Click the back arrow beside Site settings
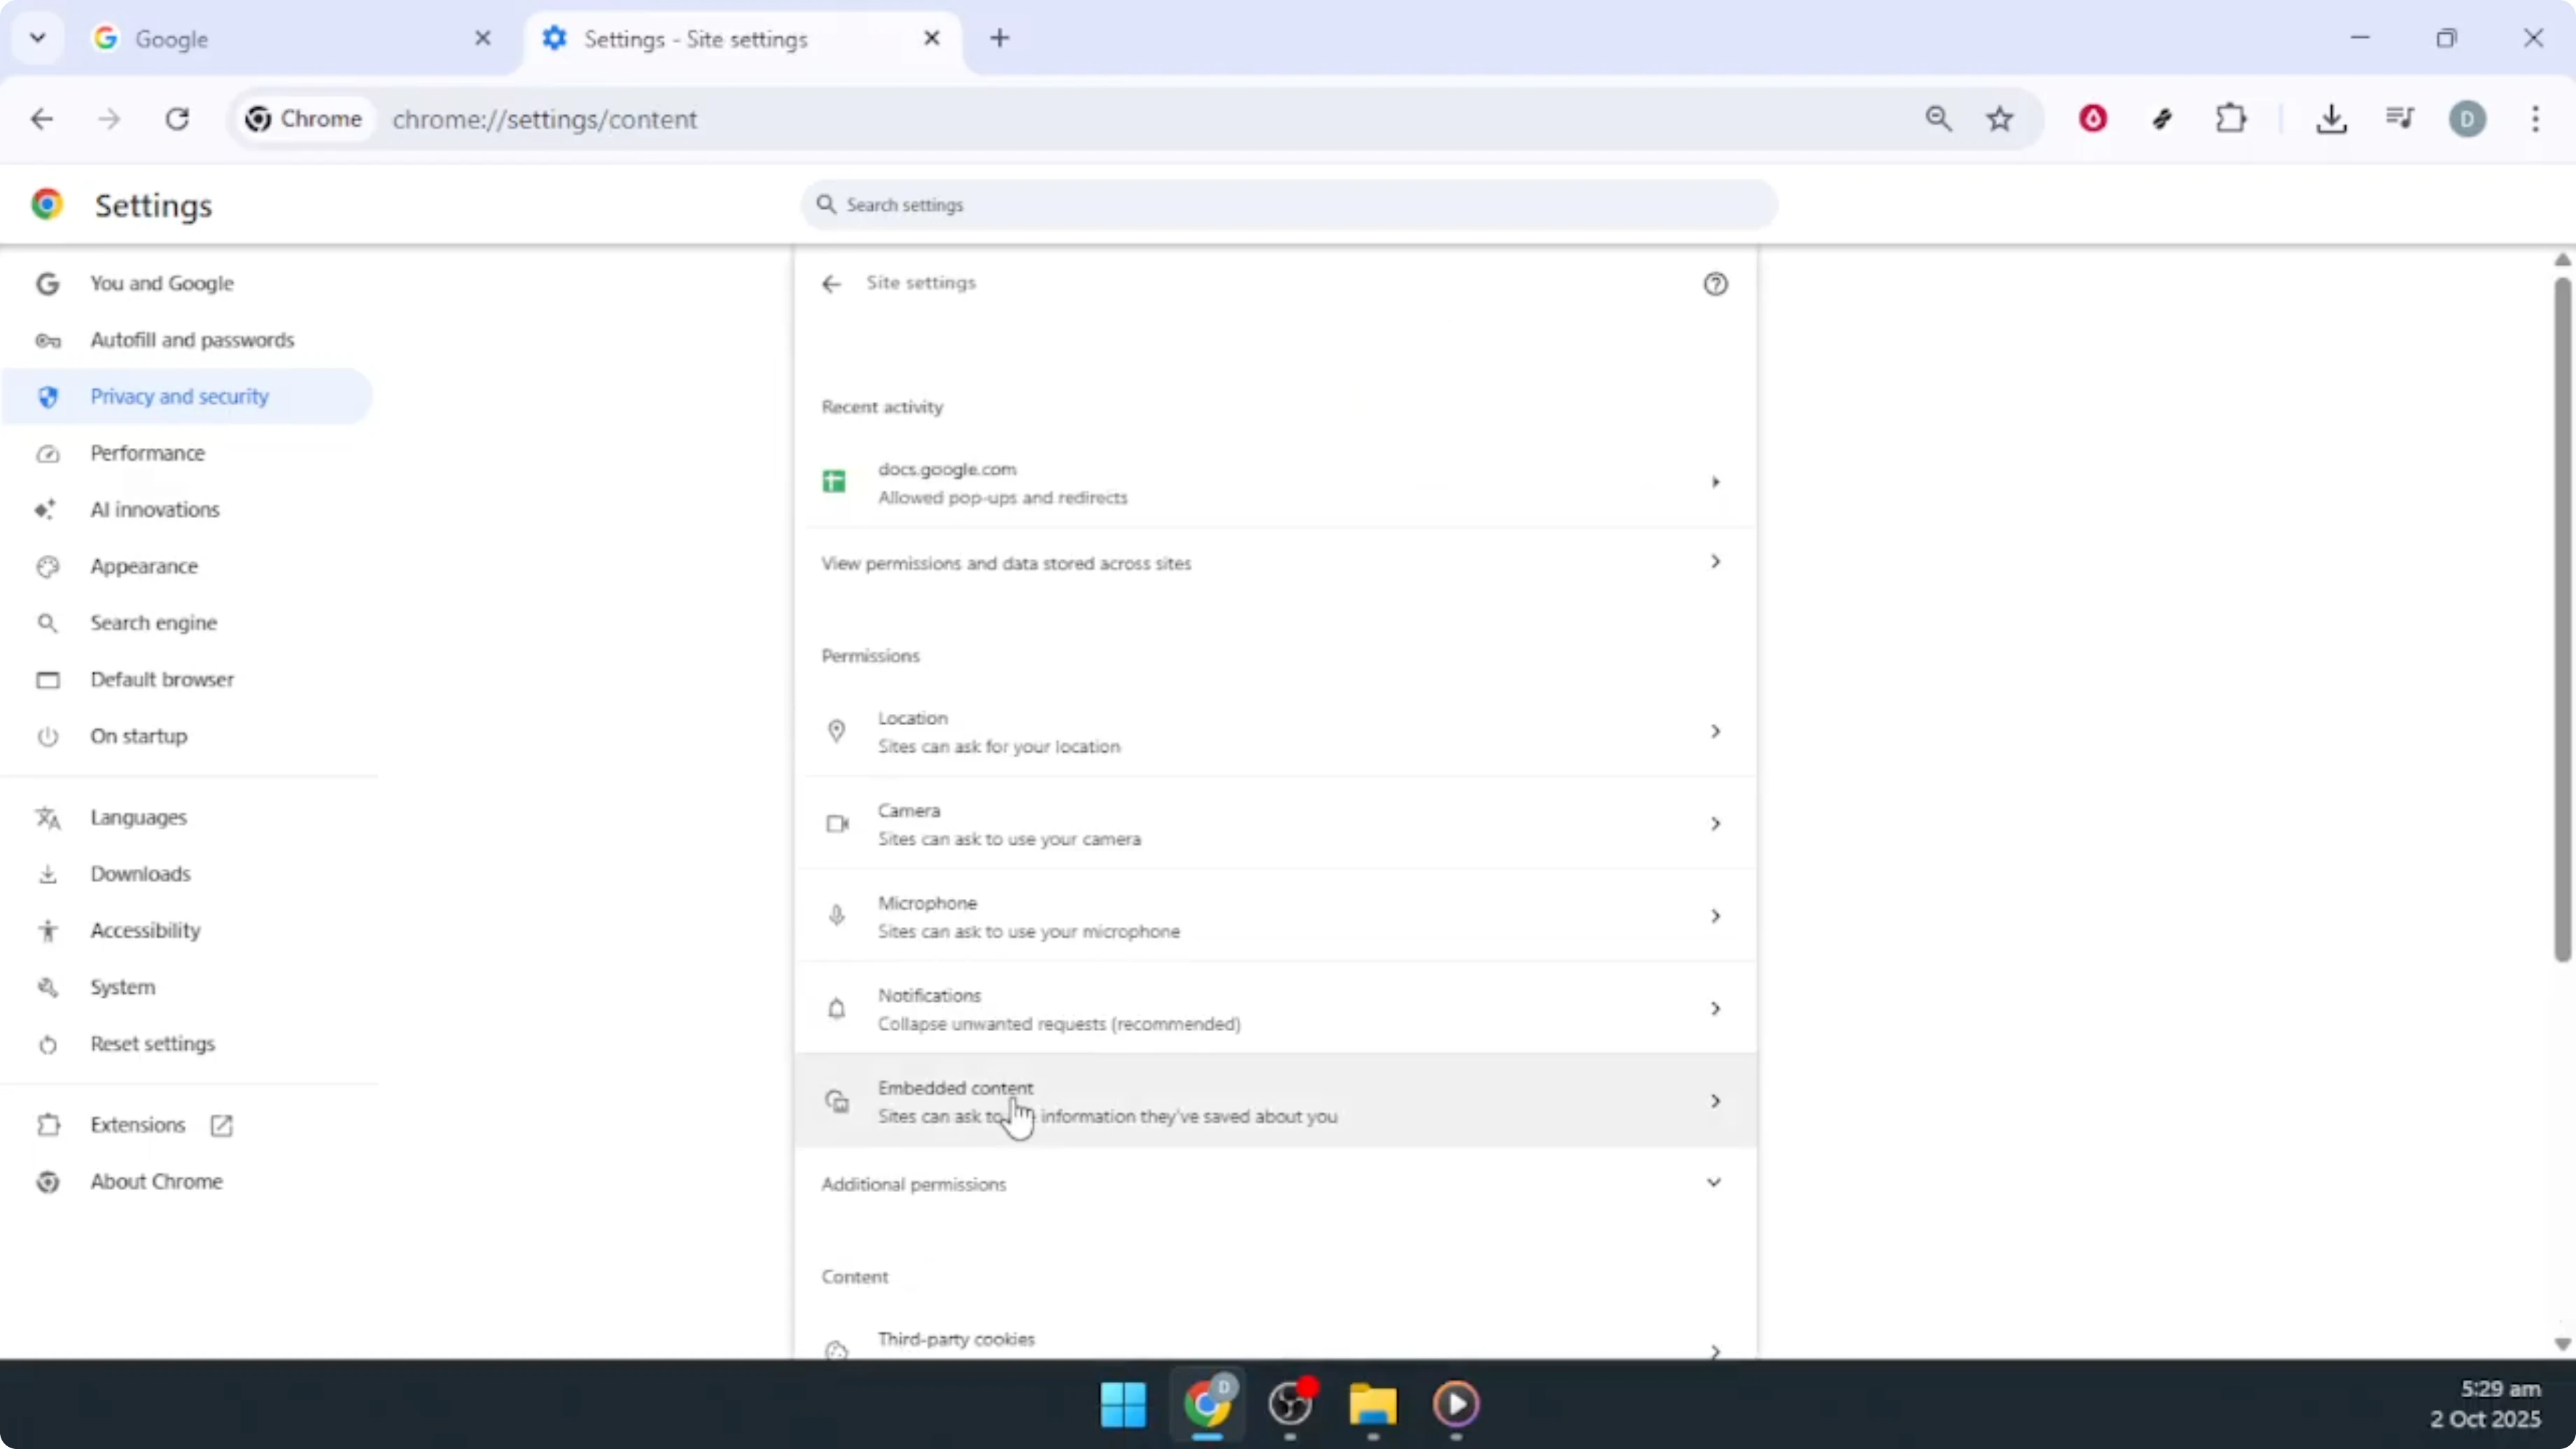 [832, 284]
